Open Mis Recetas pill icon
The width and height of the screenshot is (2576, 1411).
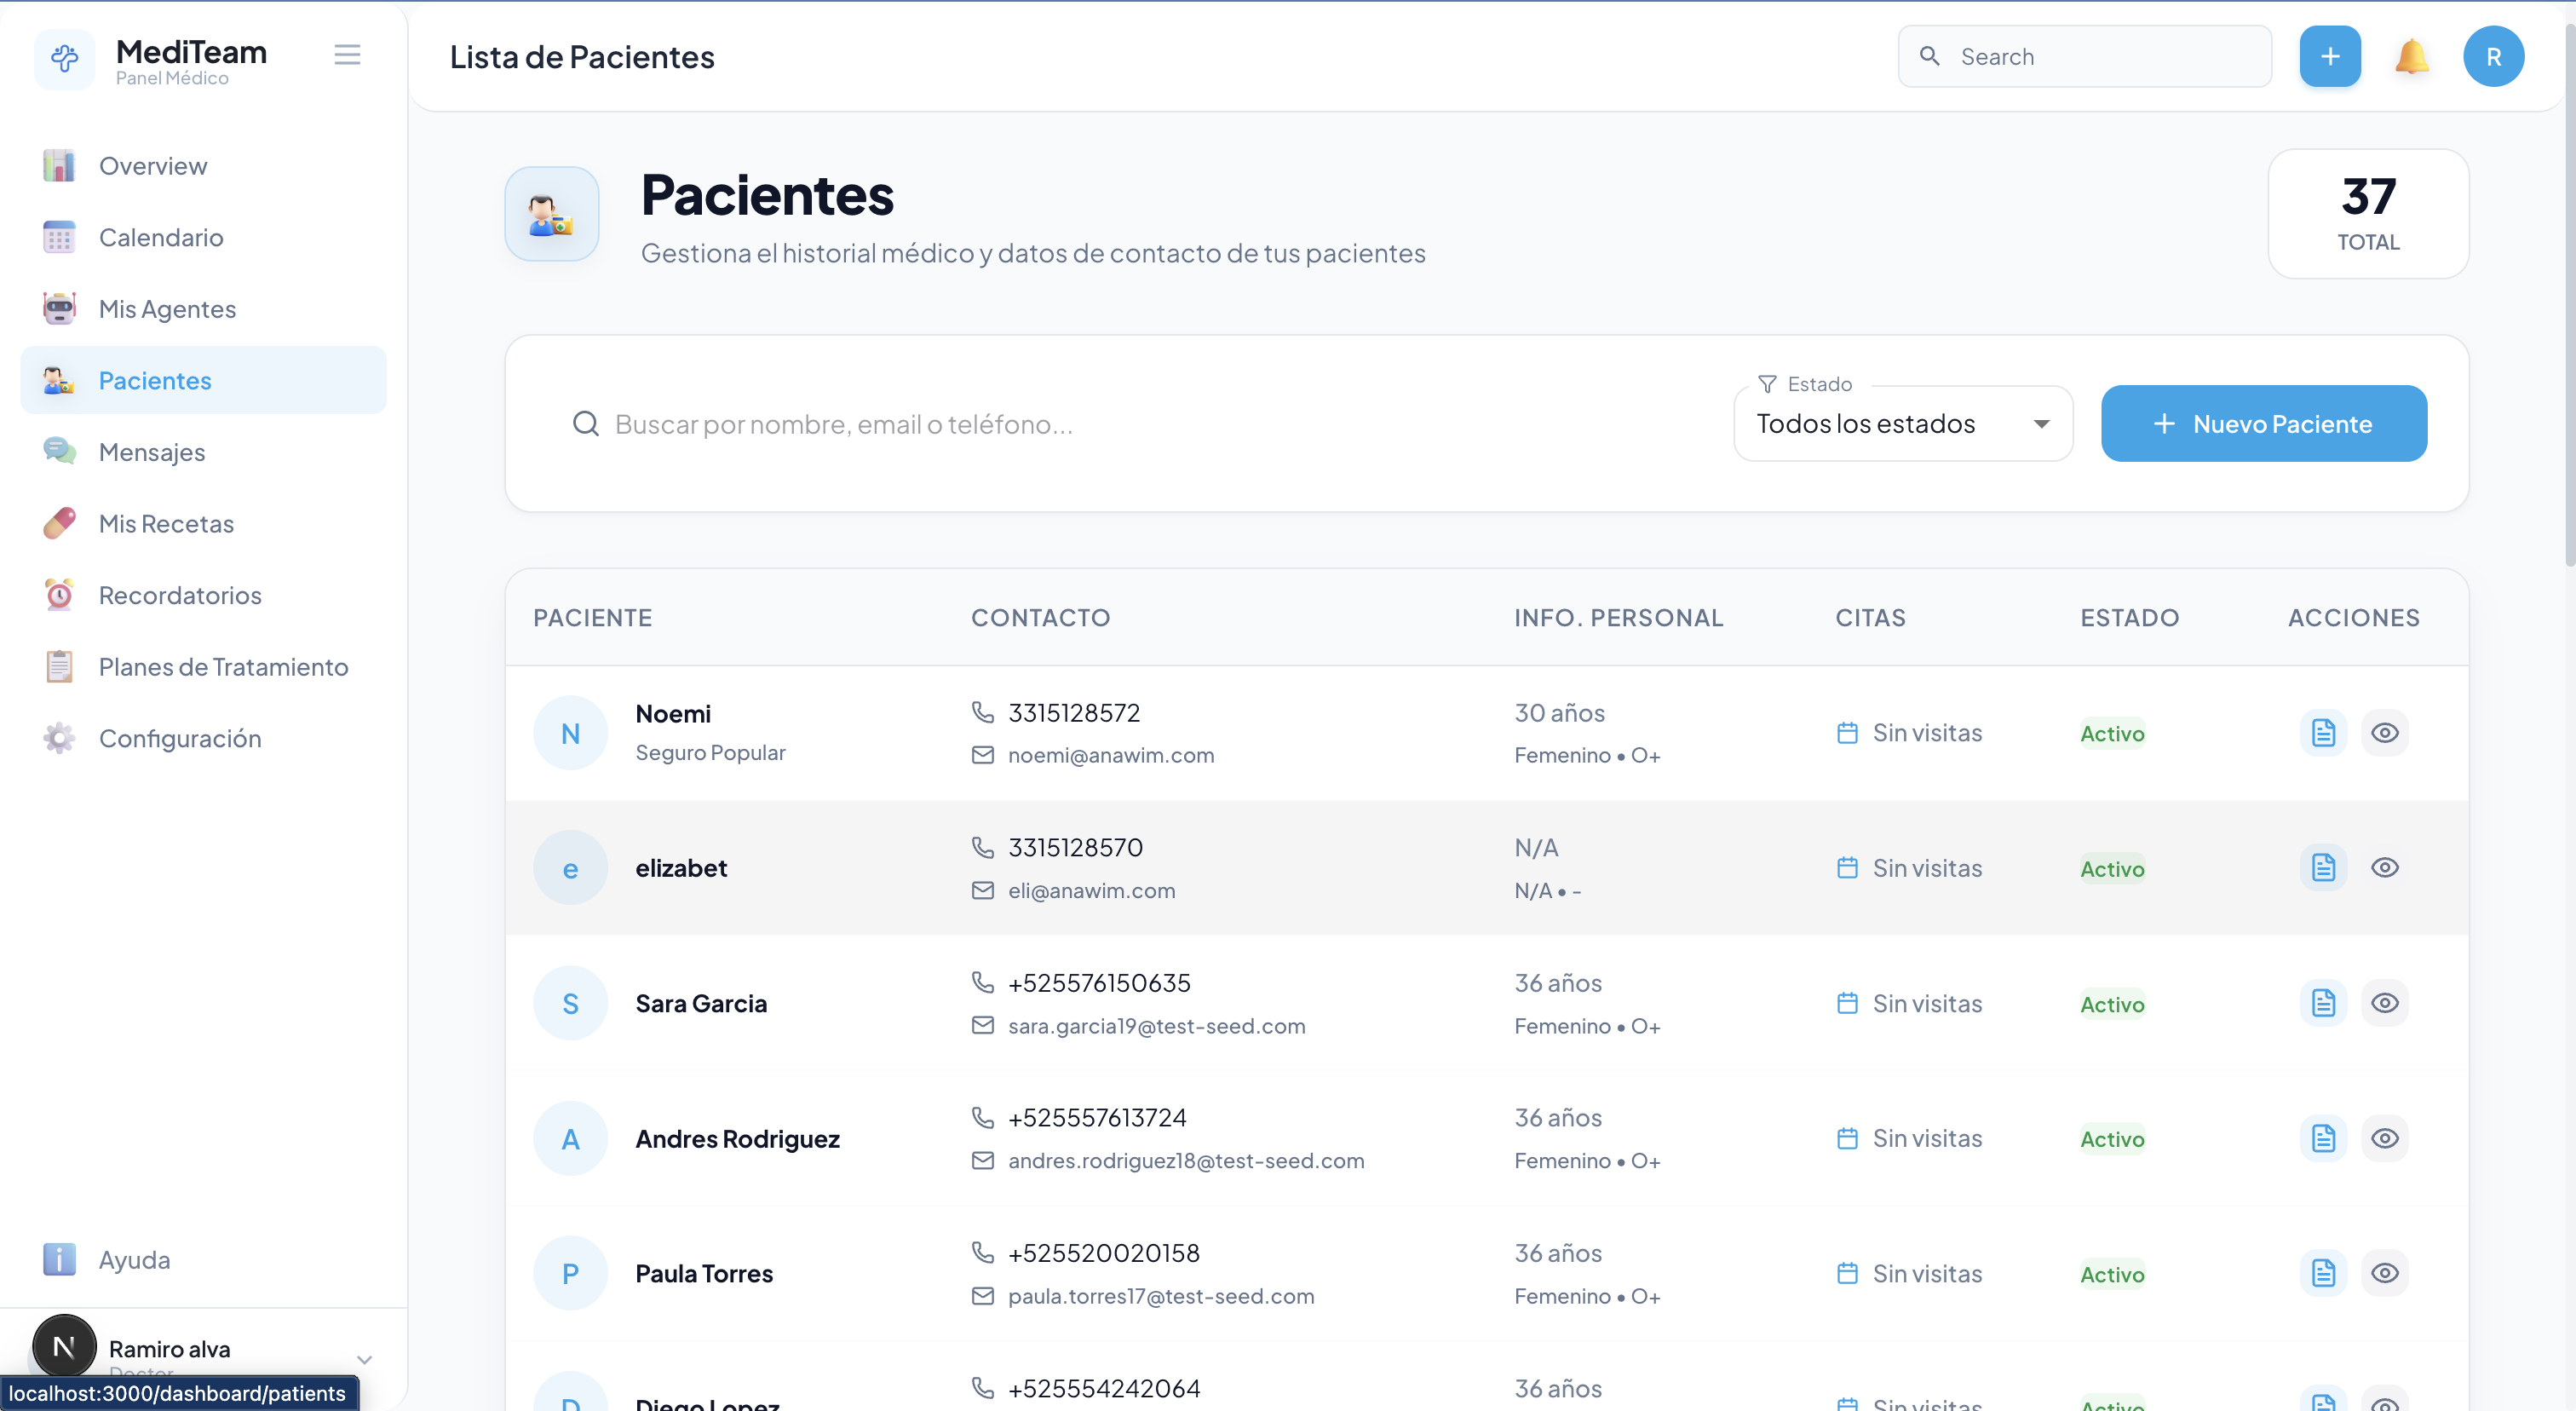(x=59, y=523)
